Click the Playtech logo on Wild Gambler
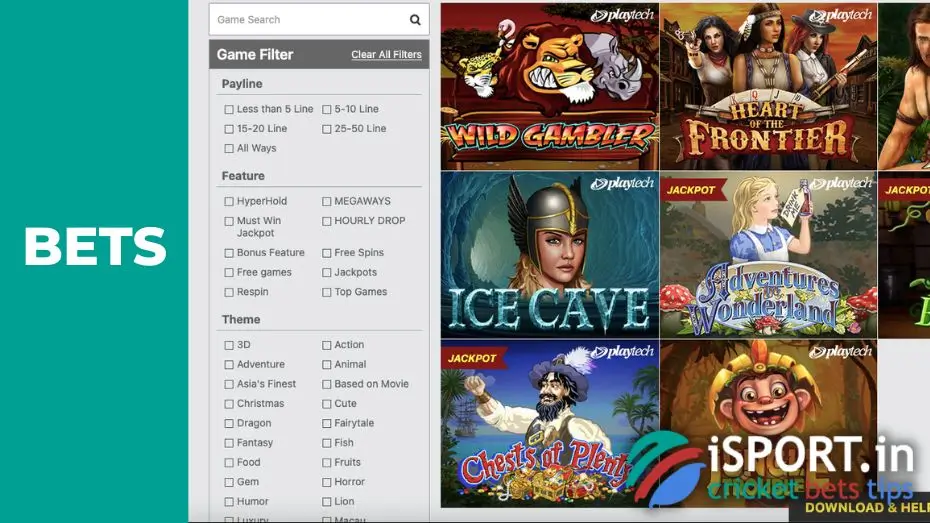This screenshot has width=930, height=523. (622, 15)
